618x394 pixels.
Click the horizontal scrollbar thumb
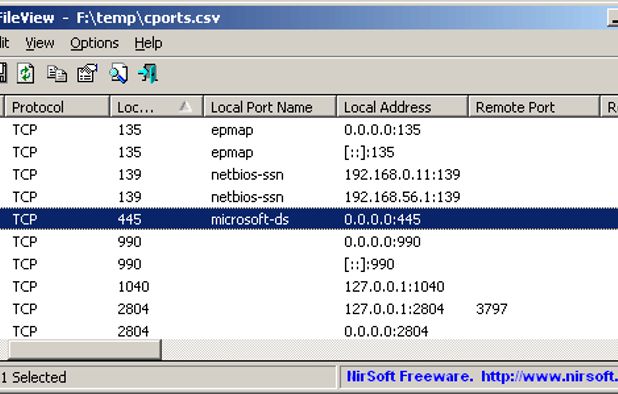(x=85, y=349)
